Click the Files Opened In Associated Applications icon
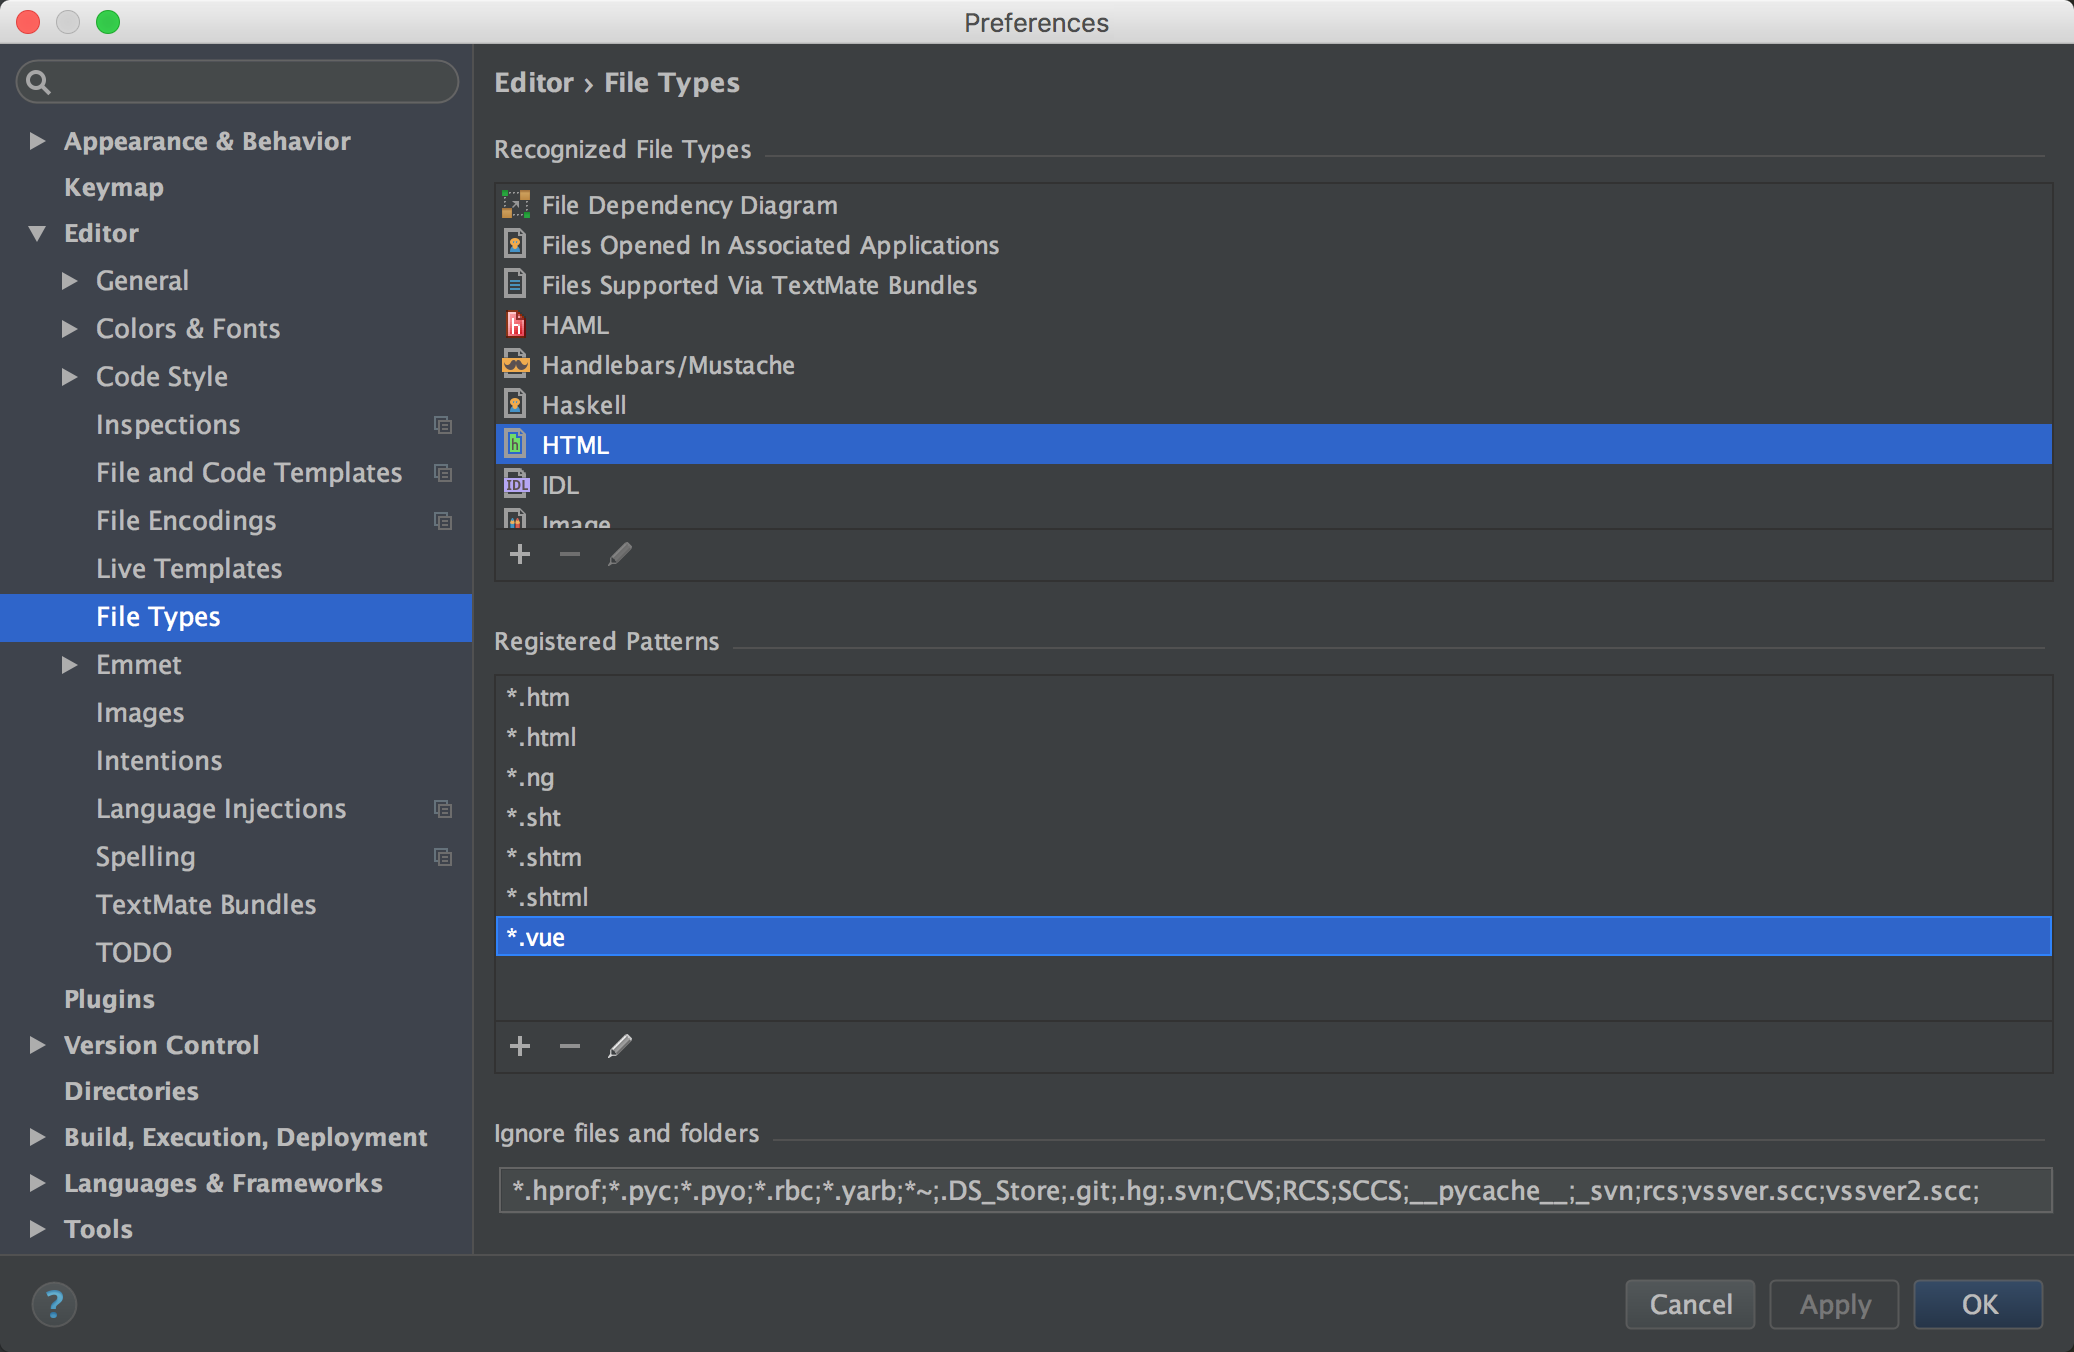 tap(514, 243)
